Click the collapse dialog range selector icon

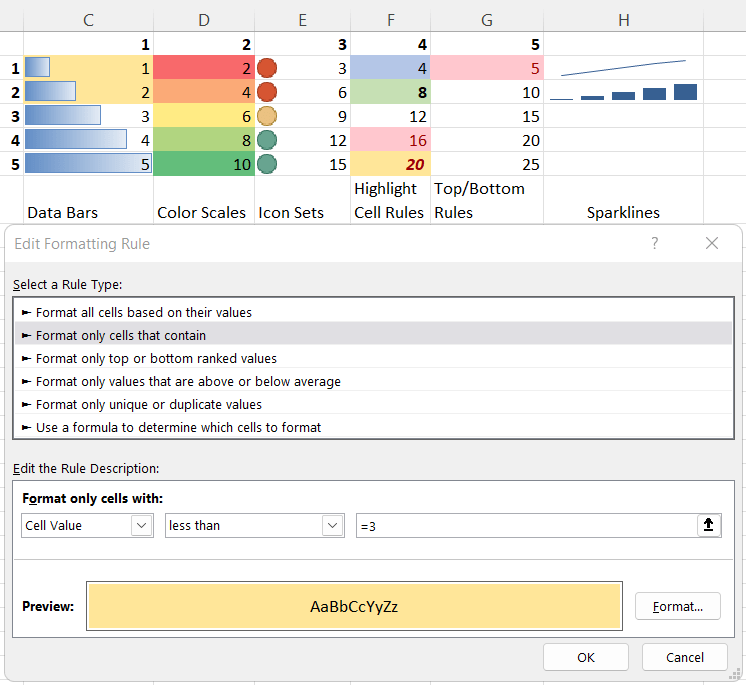tap(708, 525)
